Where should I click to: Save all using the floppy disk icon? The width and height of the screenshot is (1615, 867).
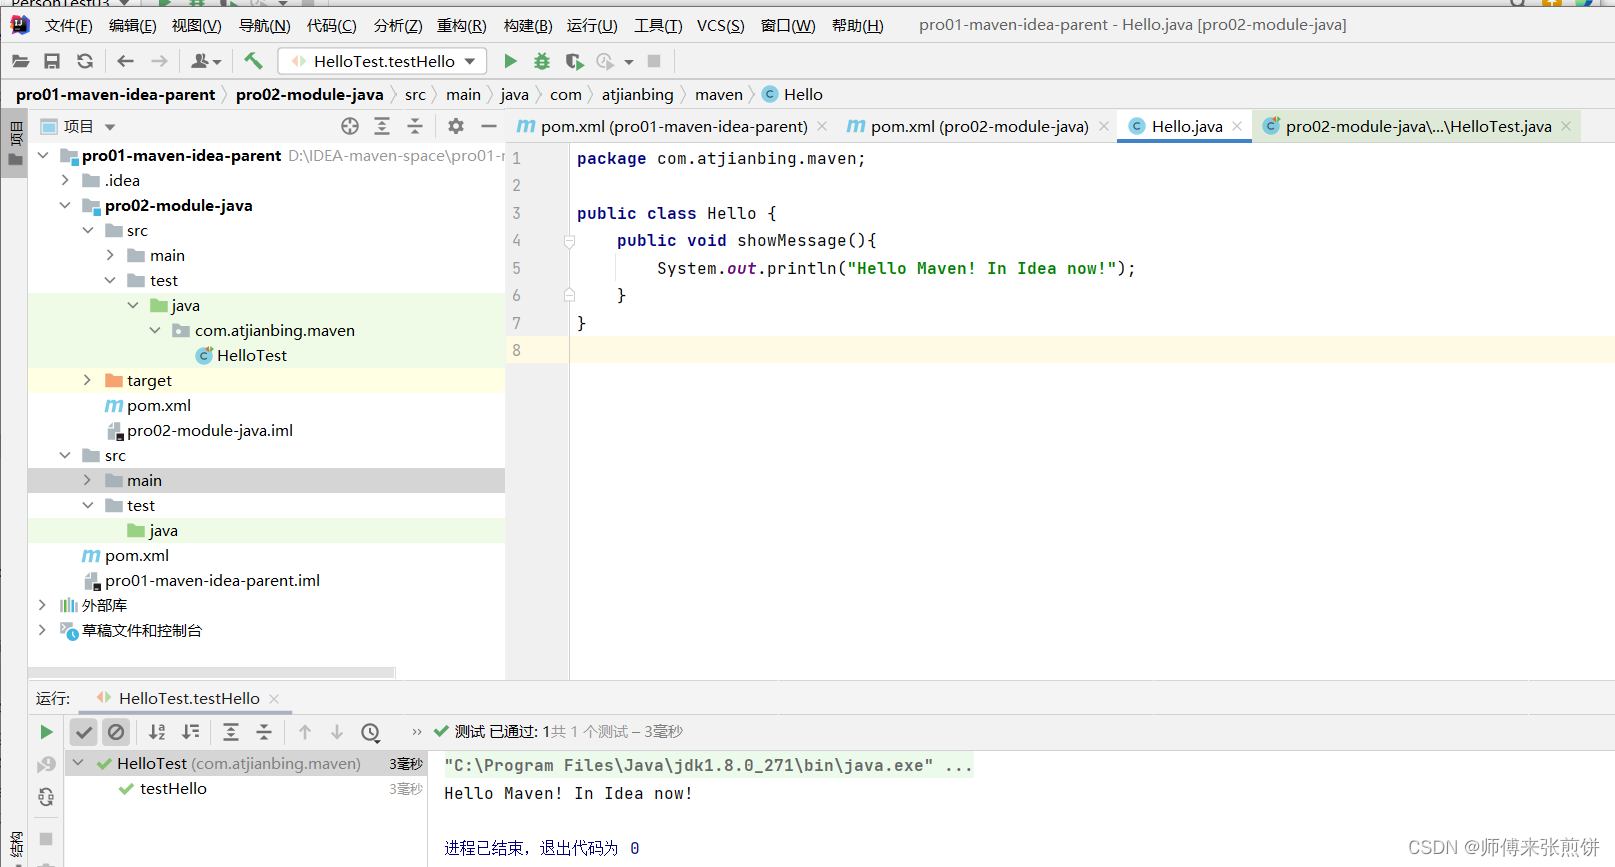coord(52,61)
